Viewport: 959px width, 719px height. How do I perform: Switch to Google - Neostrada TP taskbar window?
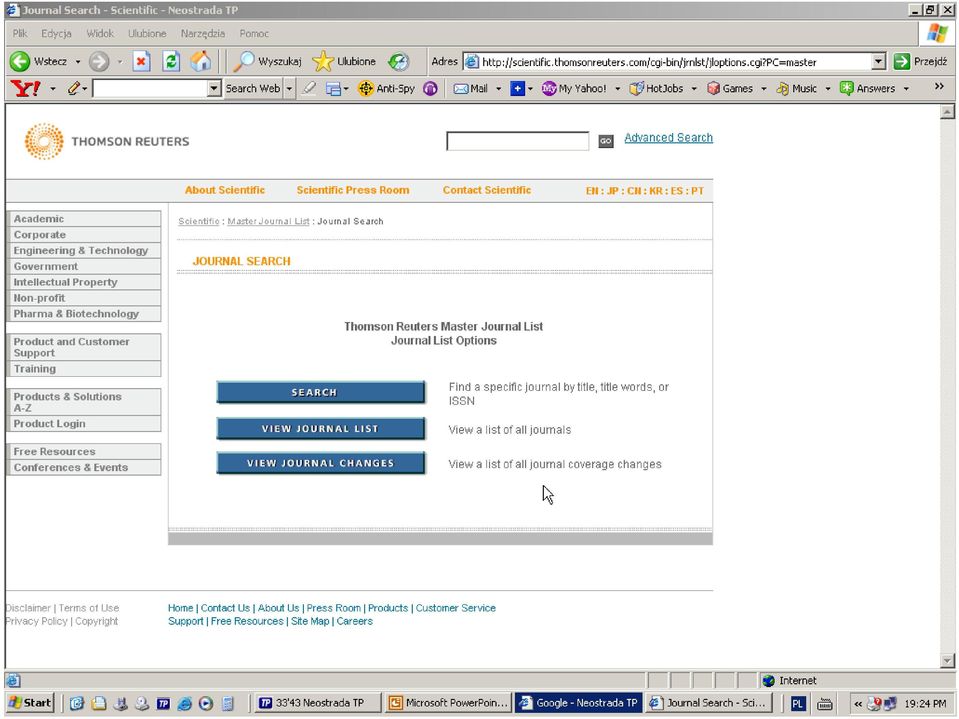pos(579,703)
